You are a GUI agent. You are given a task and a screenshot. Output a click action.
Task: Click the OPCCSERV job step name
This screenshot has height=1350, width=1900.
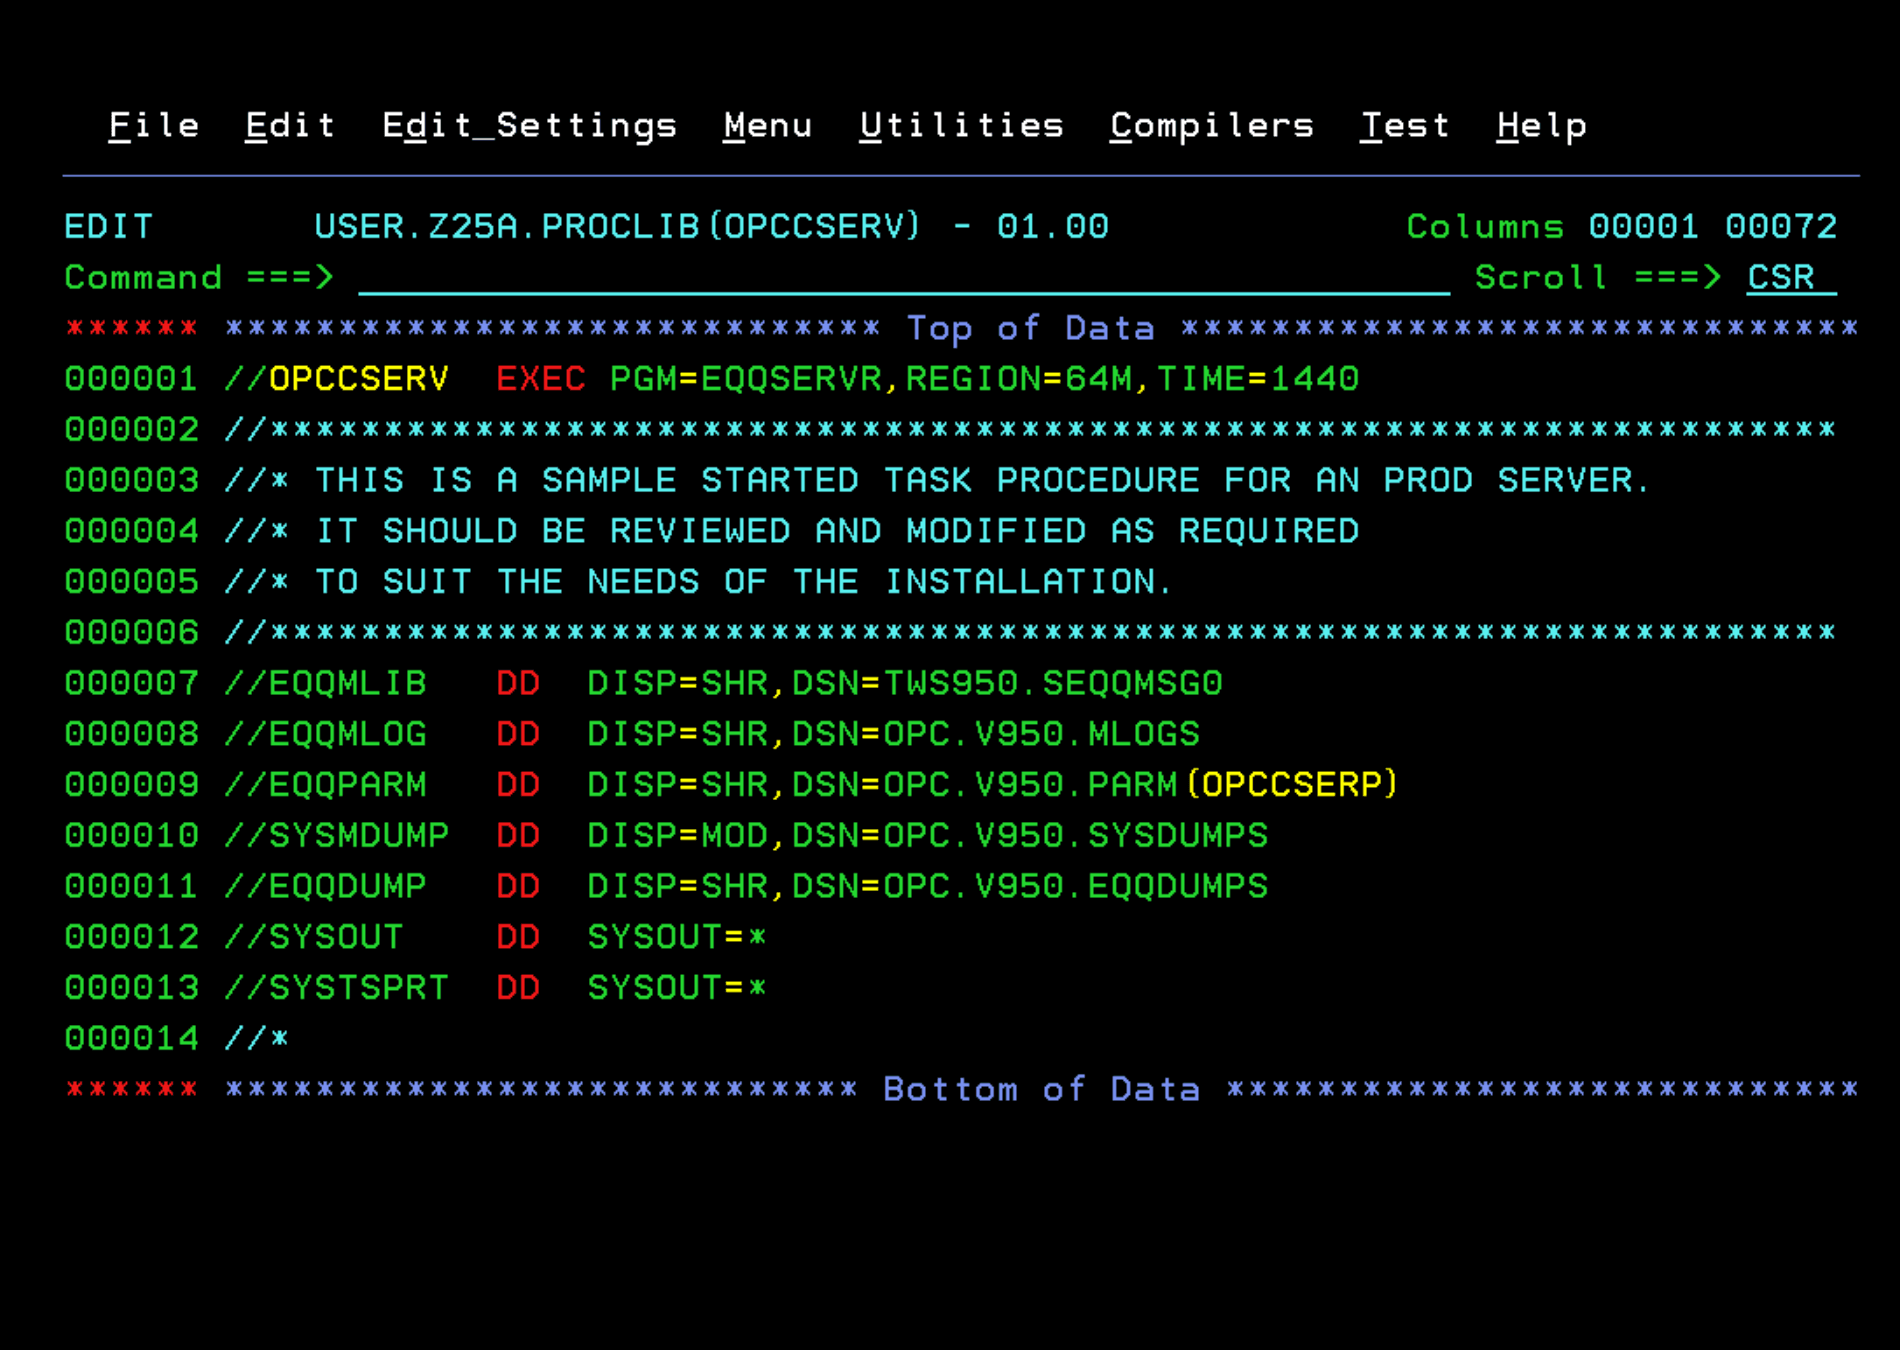coord(358,379)
